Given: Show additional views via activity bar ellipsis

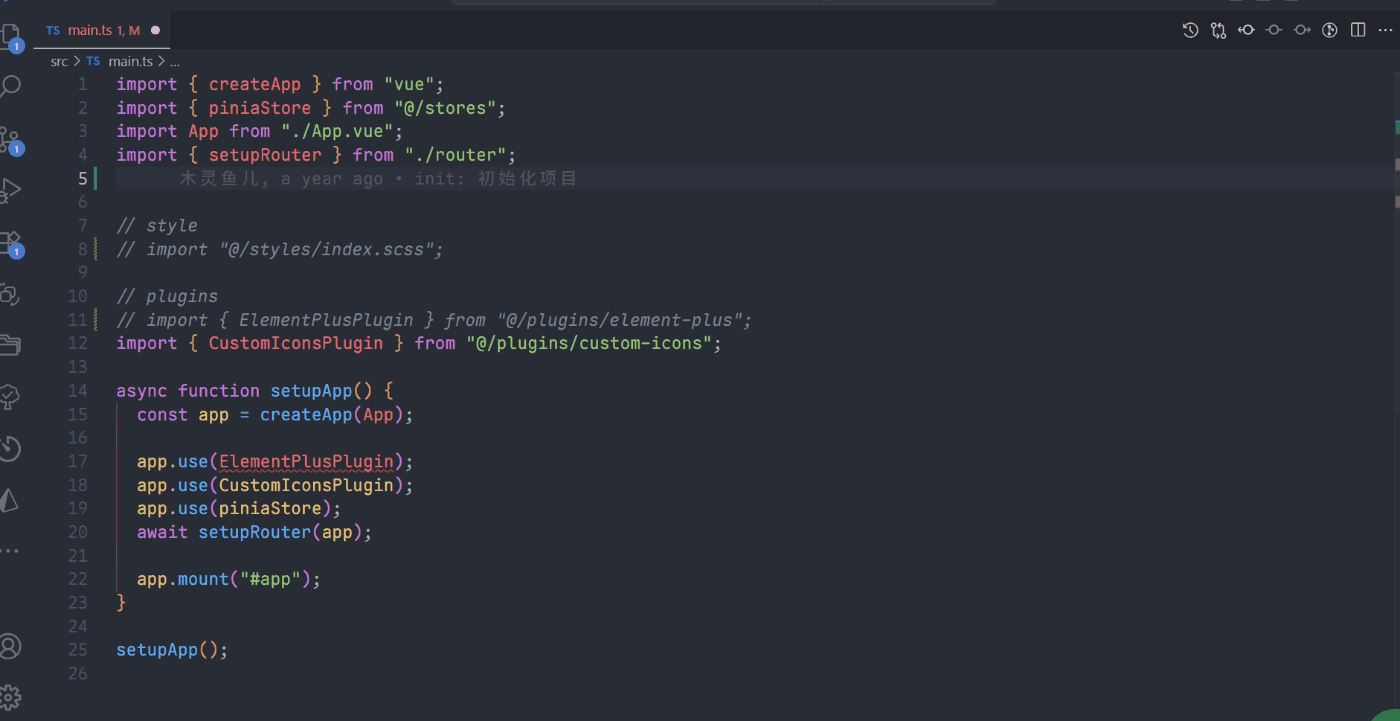Looking at the screenshot, I should [x=10, y=551].
